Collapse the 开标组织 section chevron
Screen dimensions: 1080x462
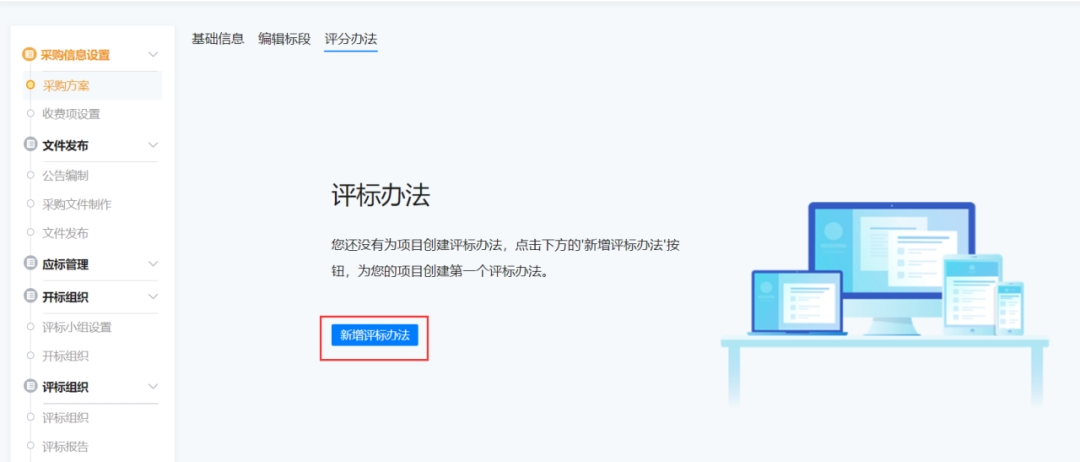tap(153, 297)
